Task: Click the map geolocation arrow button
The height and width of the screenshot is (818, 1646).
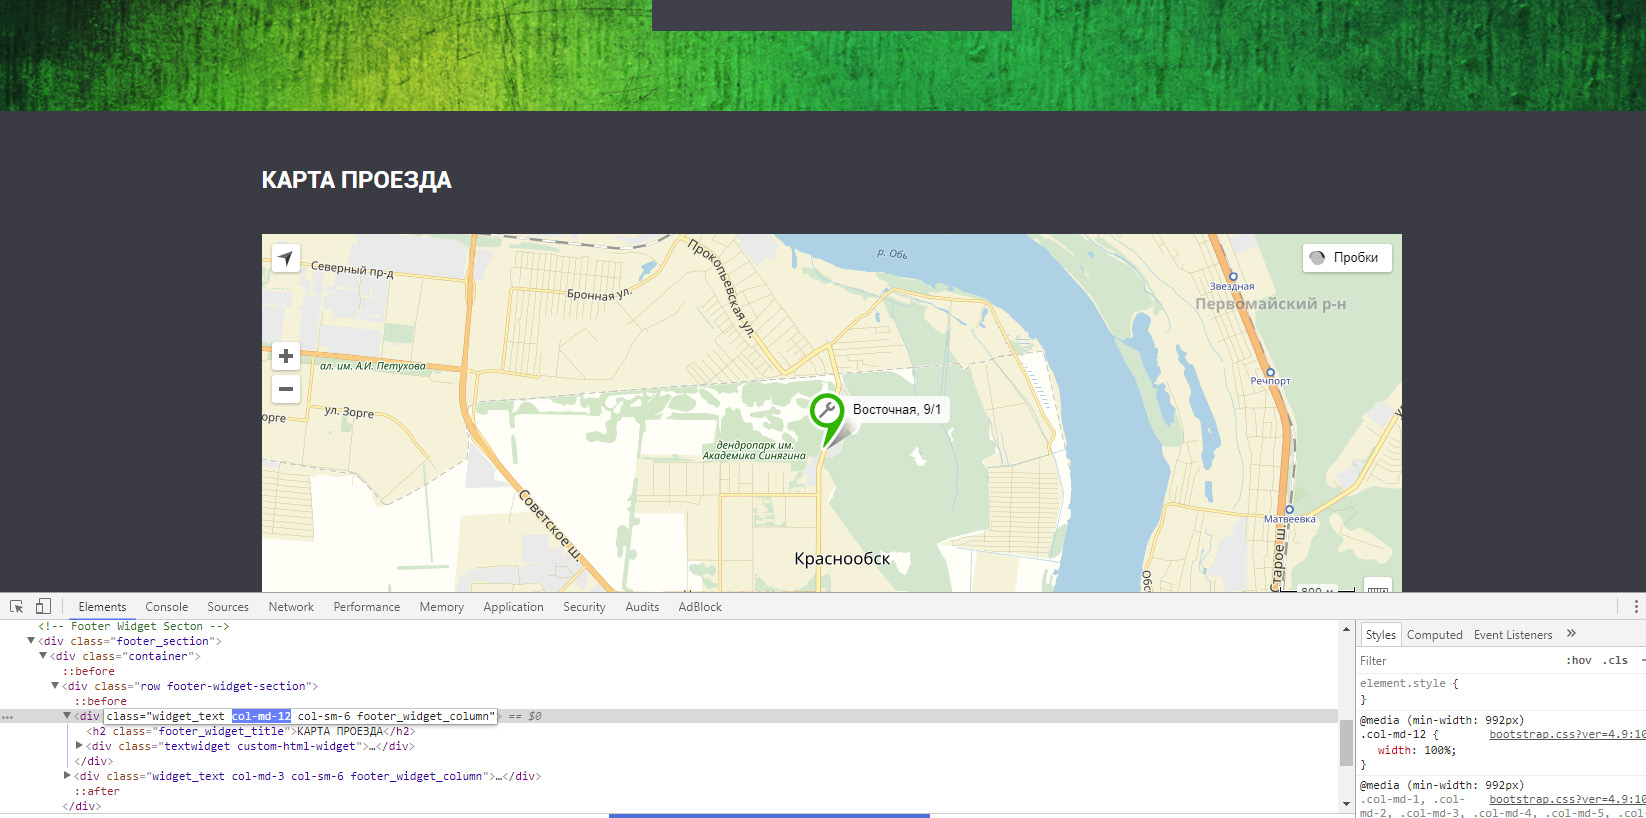Action: 286,258
